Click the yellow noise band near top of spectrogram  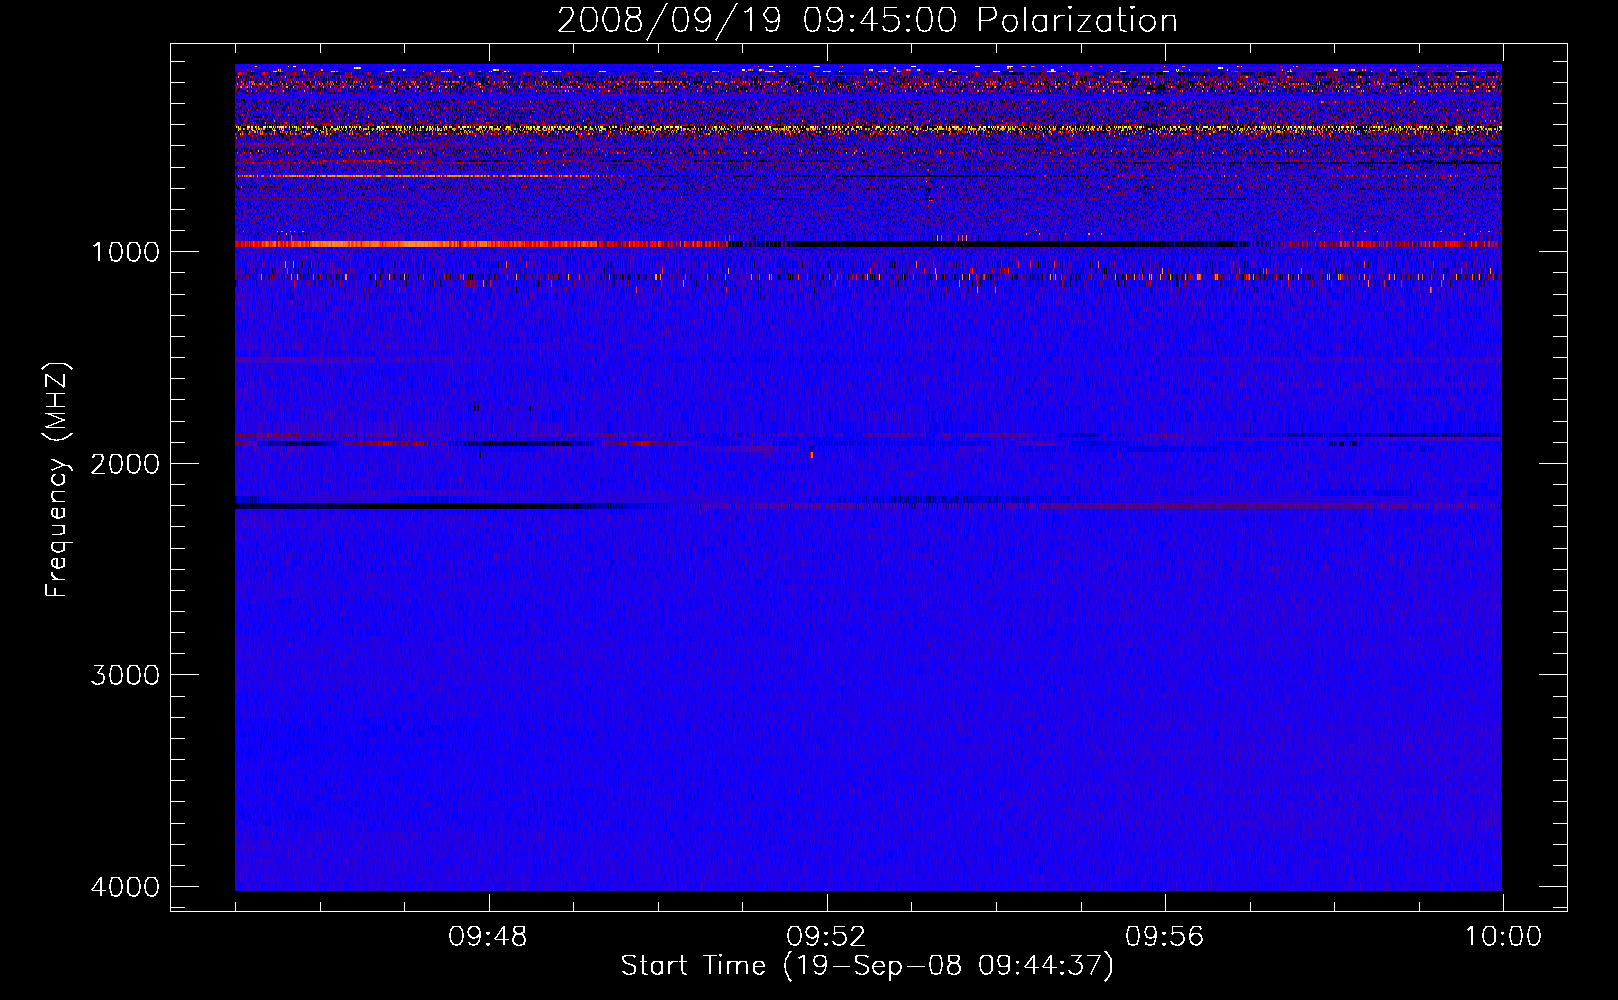(x=868, y=129)
